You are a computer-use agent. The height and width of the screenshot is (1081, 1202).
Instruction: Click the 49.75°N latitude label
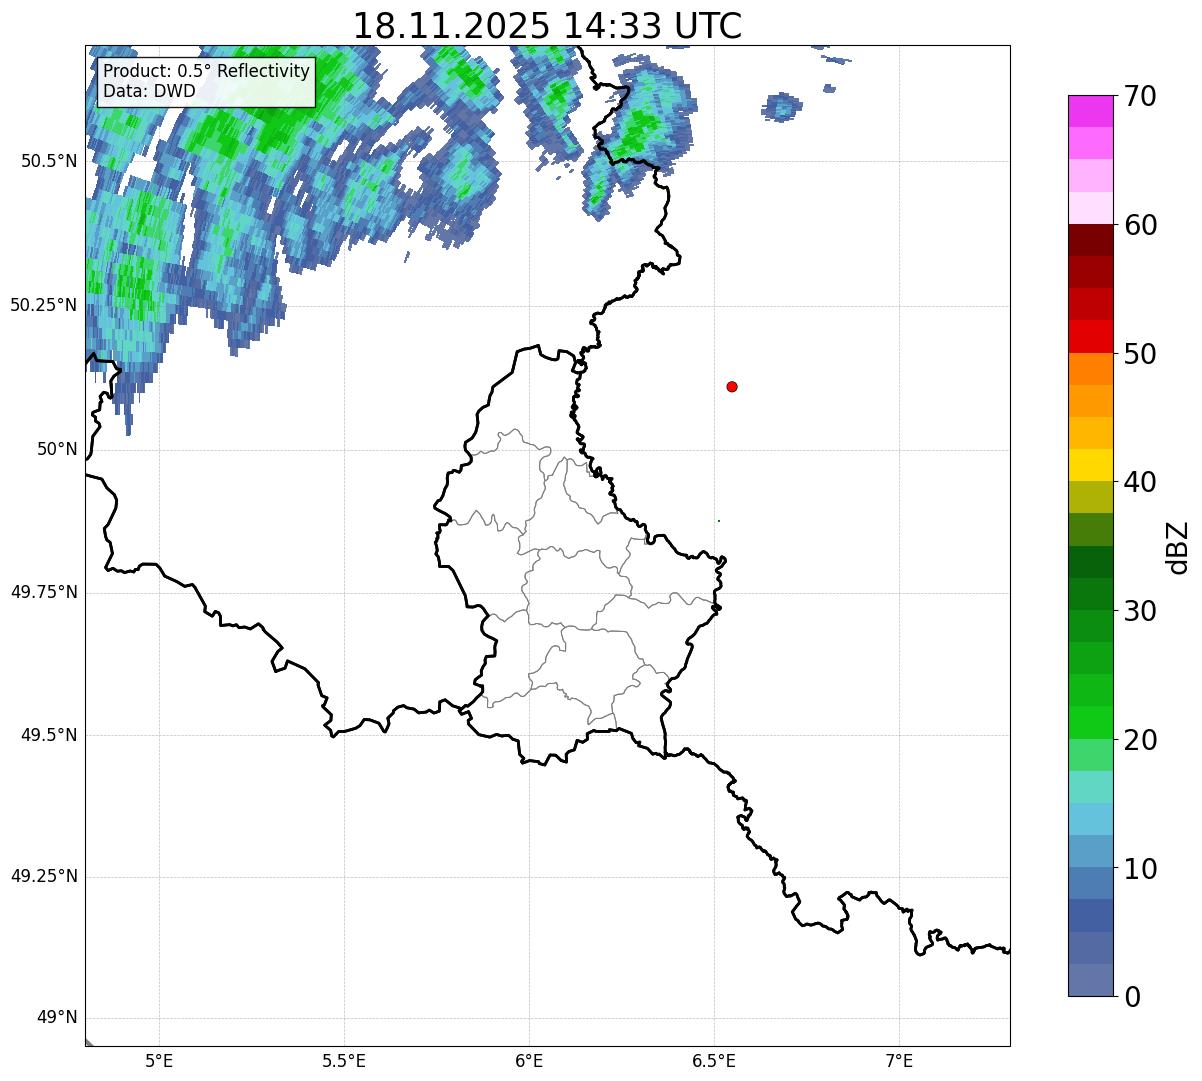pyautogui.click(x=44, y=592)
